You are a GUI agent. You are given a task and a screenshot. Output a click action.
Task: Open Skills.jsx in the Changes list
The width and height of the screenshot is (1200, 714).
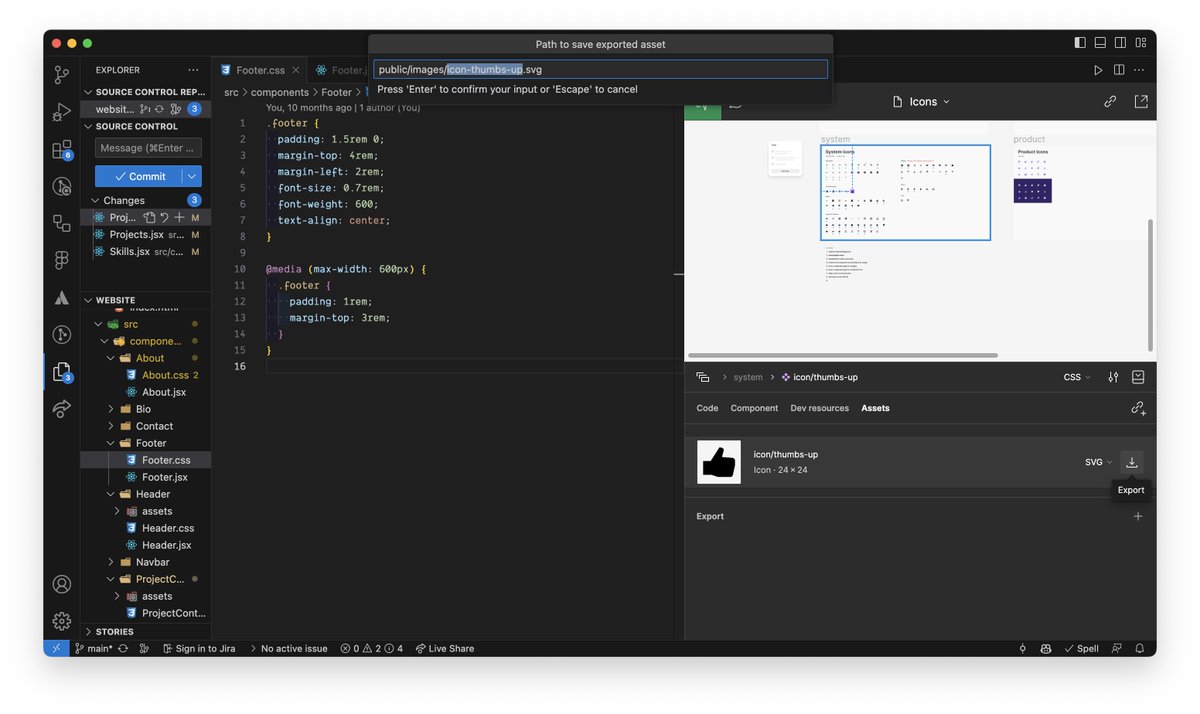tap(146, 251)
